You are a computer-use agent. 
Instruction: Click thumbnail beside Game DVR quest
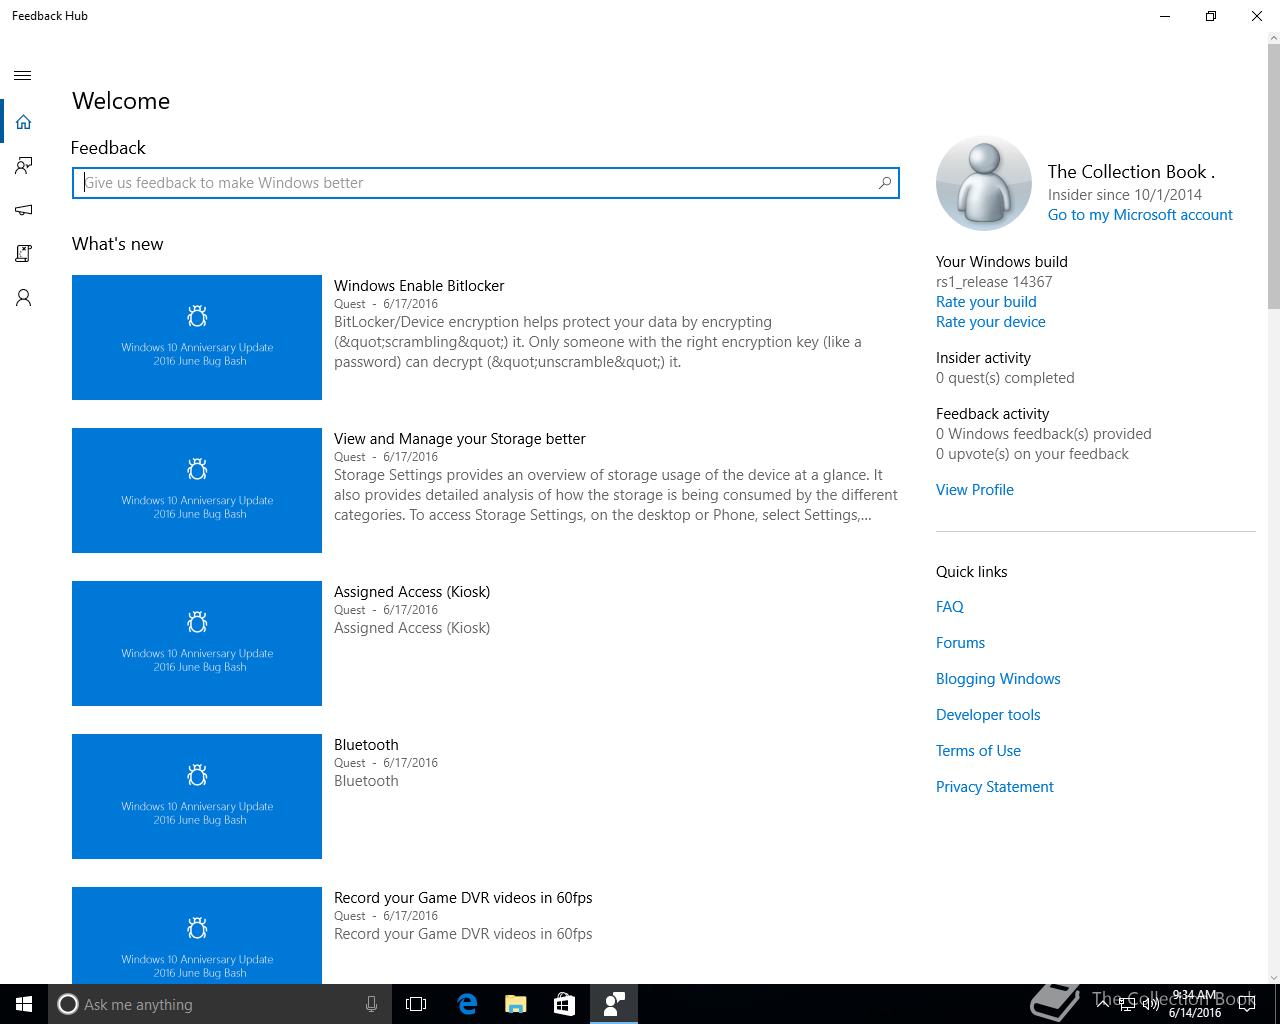197,935
